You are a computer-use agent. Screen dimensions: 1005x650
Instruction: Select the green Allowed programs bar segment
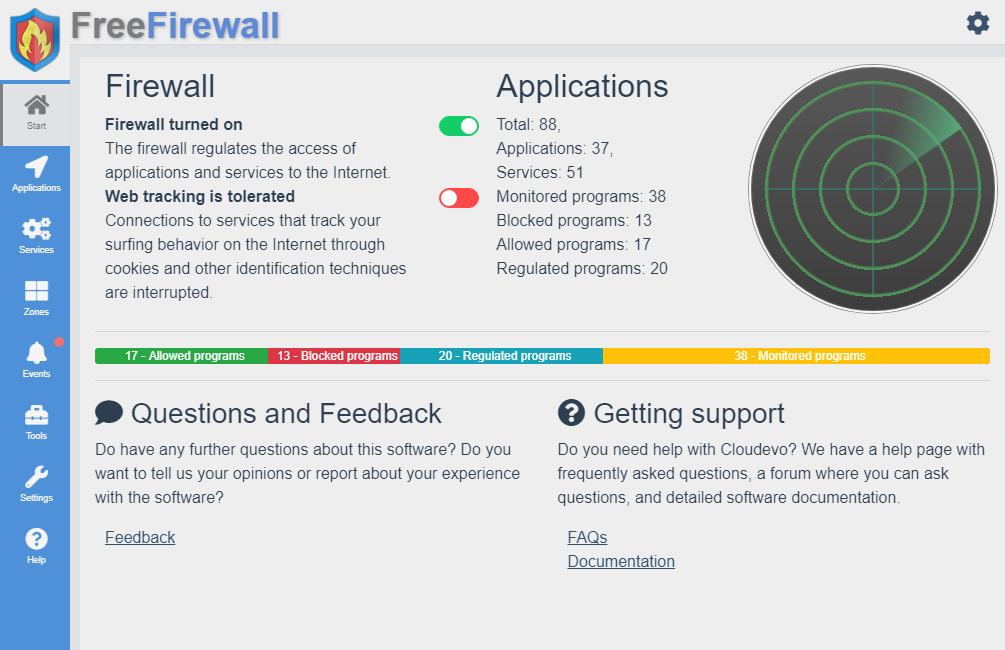coord(182,356)
